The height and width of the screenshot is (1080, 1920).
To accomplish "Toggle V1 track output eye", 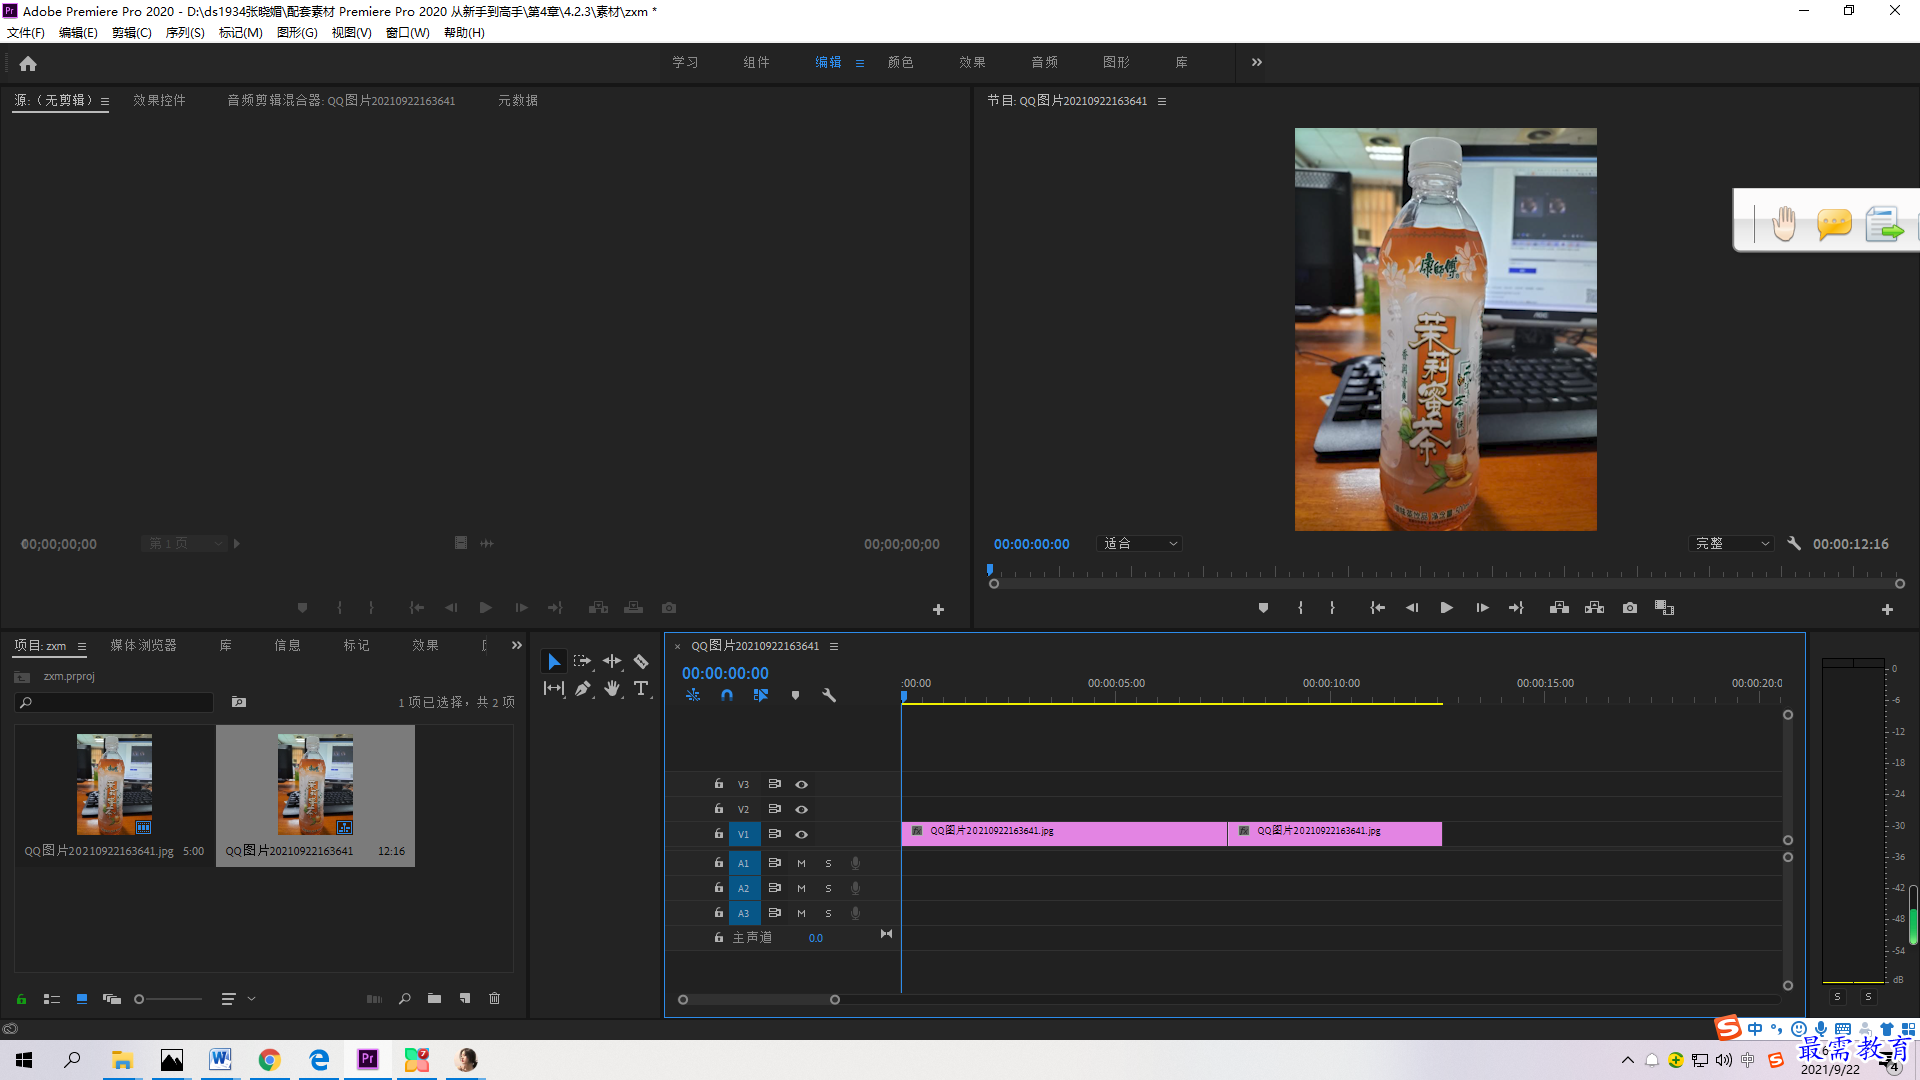I will pyautogui.click(x=801, y=834).
